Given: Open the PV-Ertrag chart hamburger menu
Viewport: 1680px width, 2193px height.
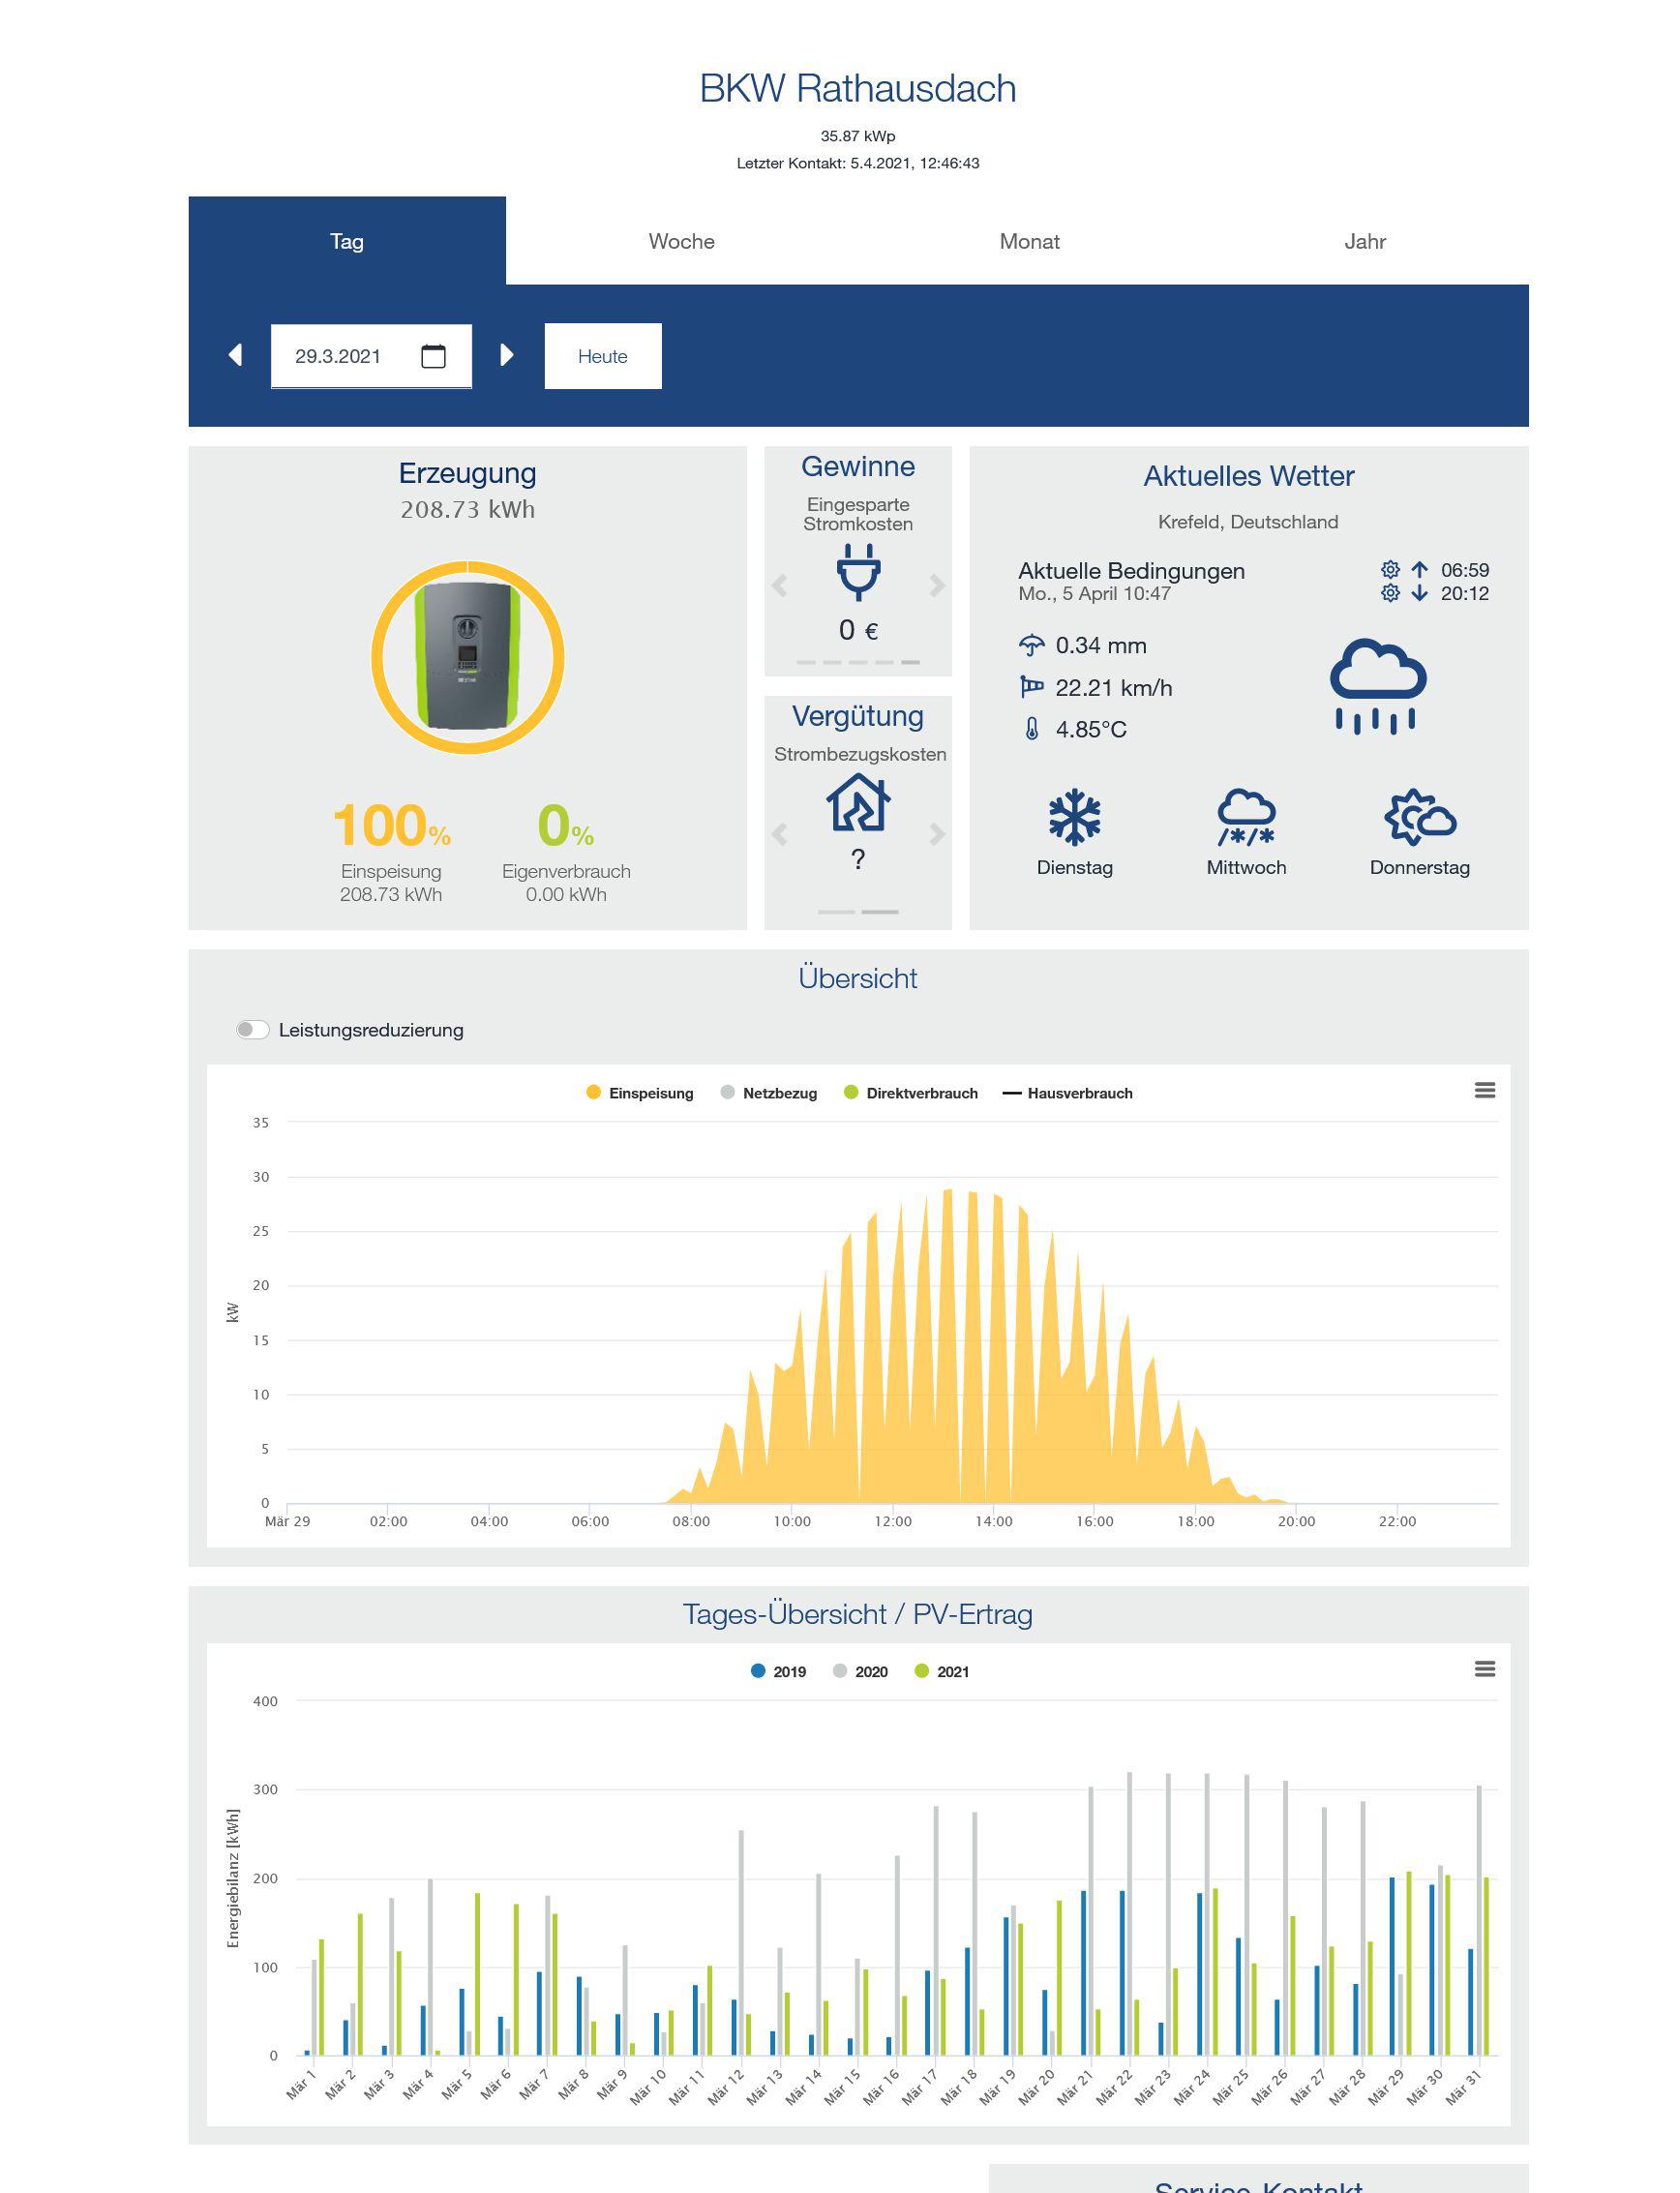Looking at the screenshot, I should click(x=1485, y=1669).
